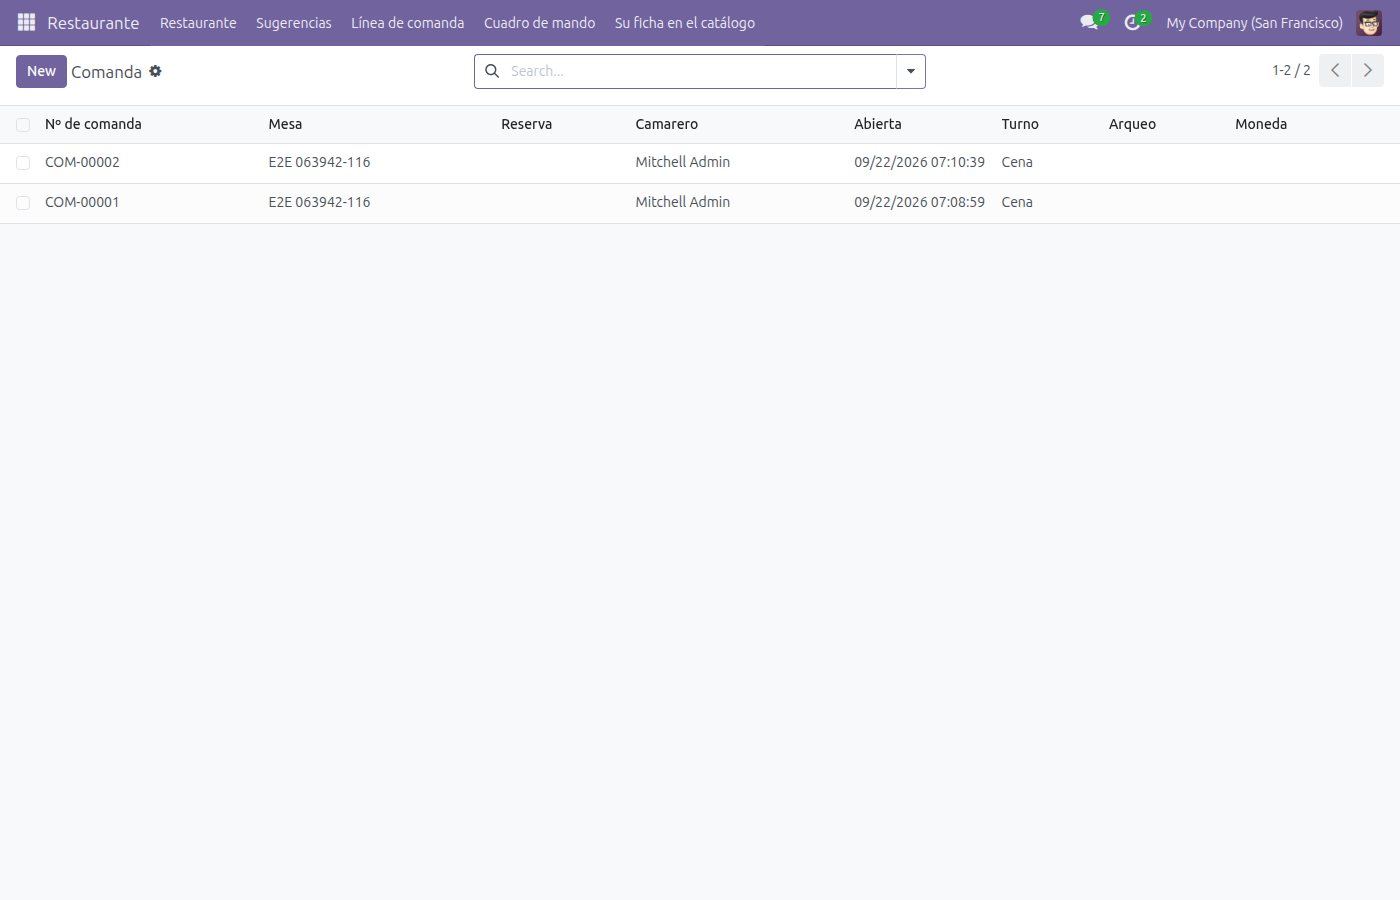Check the box for COM-00002
Viewport: 1400px width, 900px height.
click(23, 163)
